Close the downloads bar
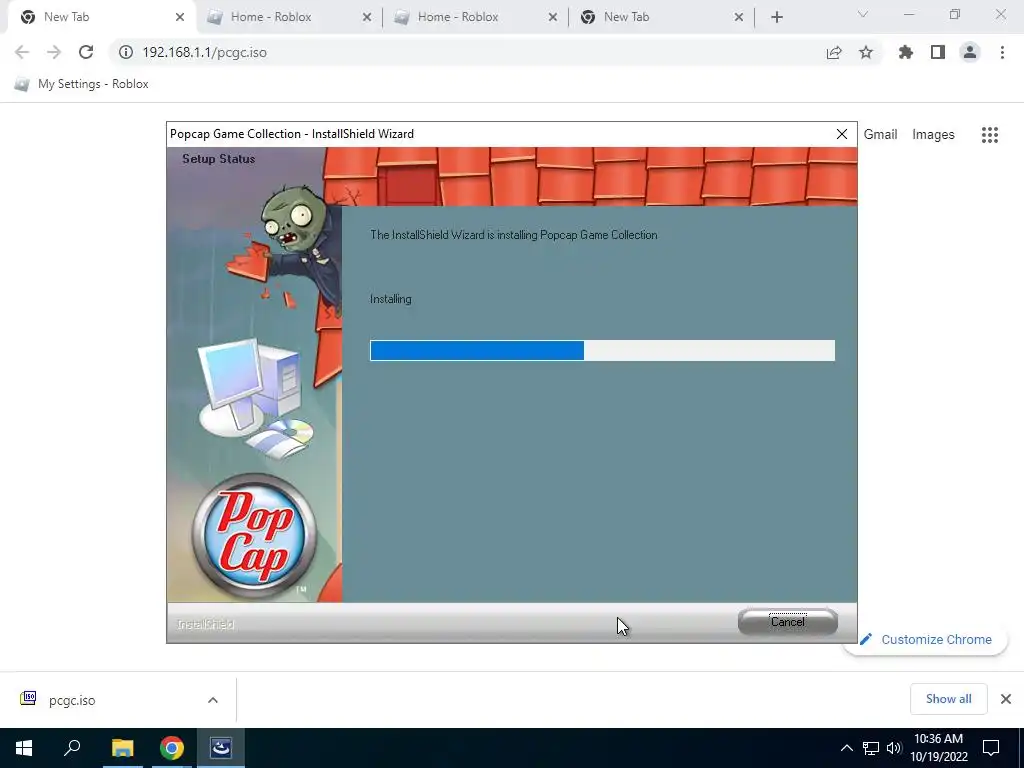 click(x=1006, y=699)
